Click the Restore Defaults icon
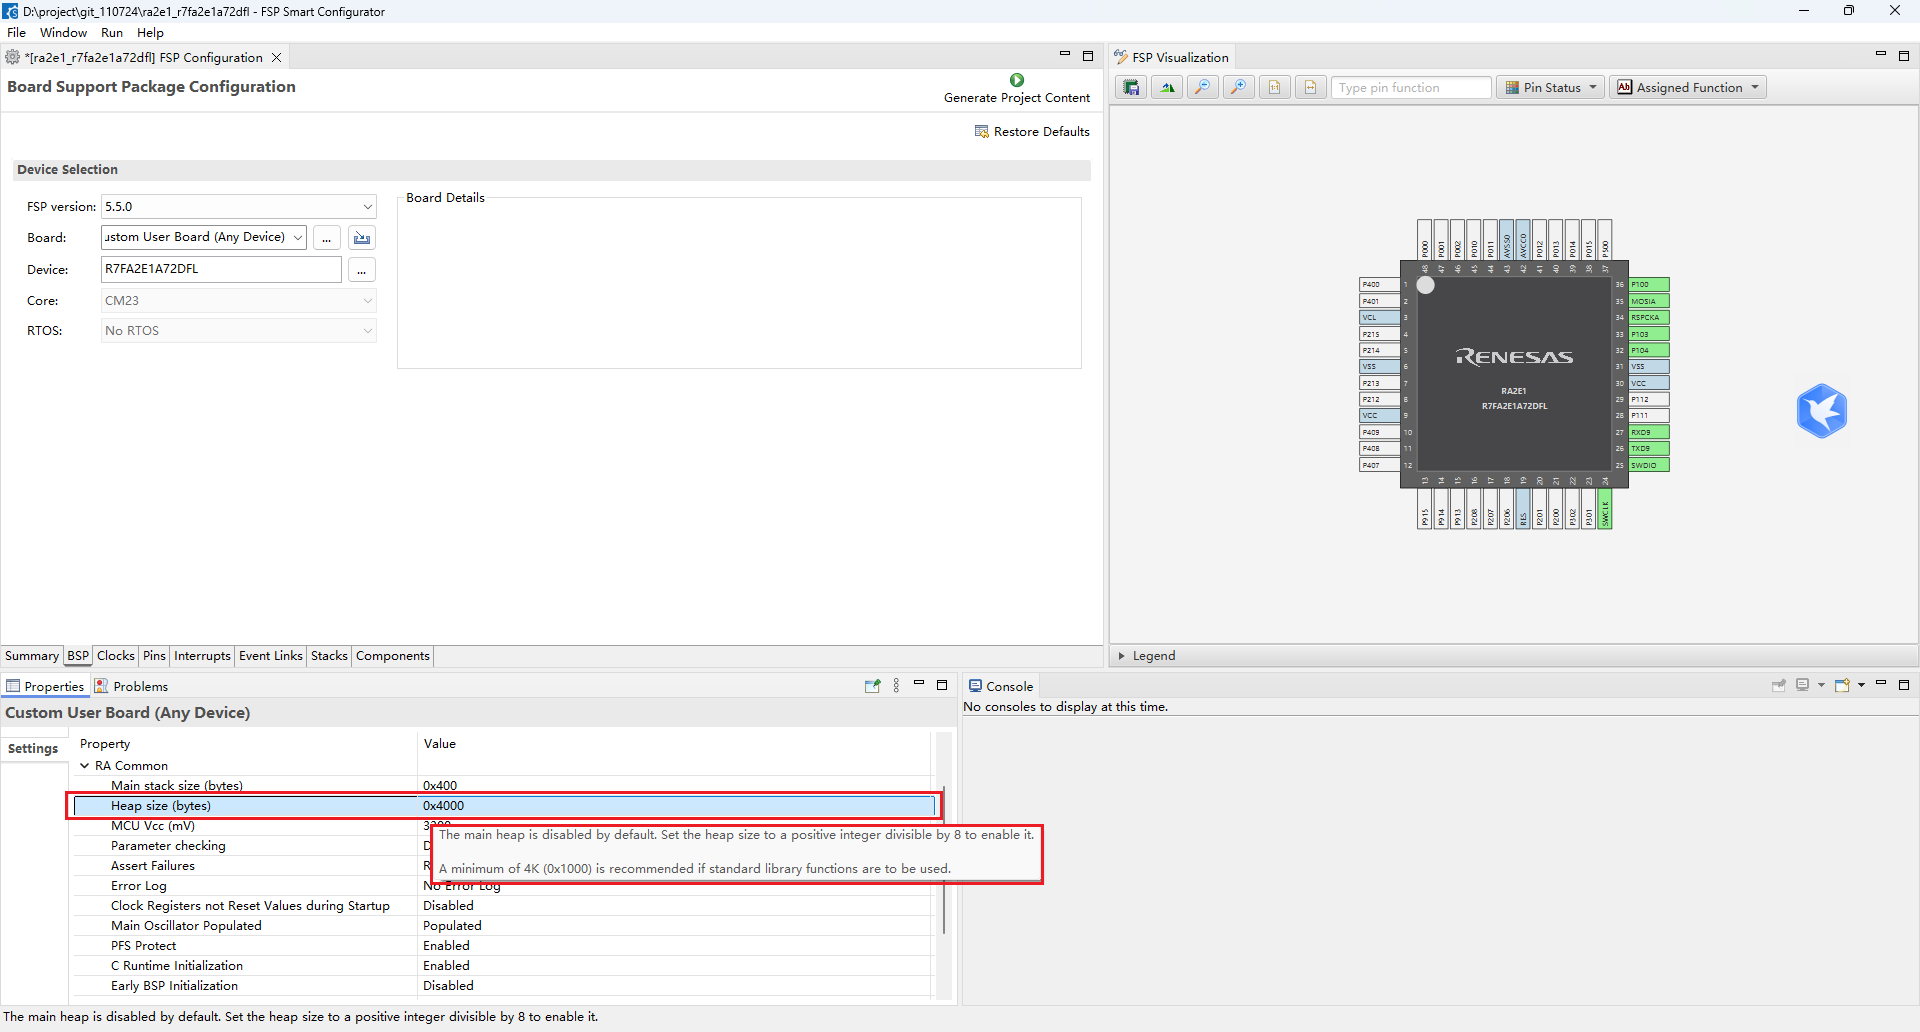Screen dimensions: 1920x1032 982,132
